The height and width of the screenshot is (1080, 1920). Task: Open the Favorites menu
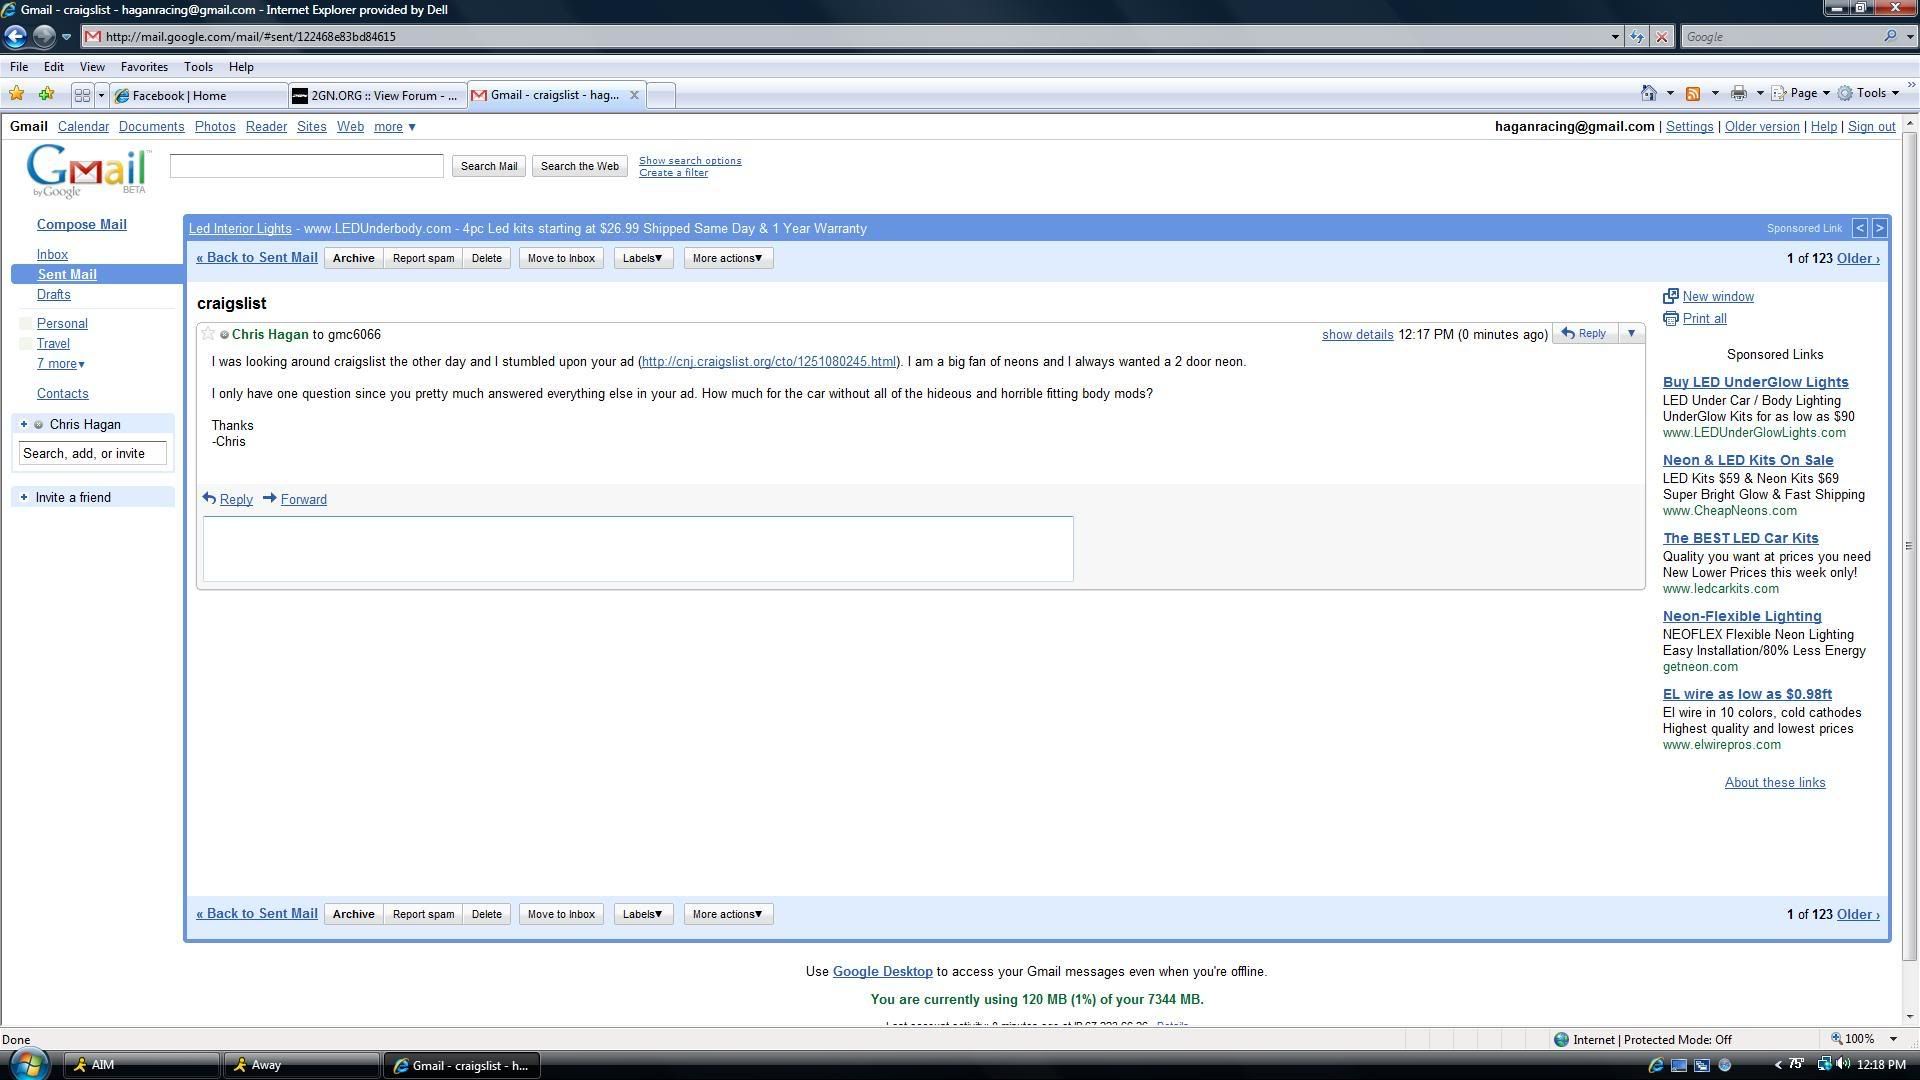143,67
